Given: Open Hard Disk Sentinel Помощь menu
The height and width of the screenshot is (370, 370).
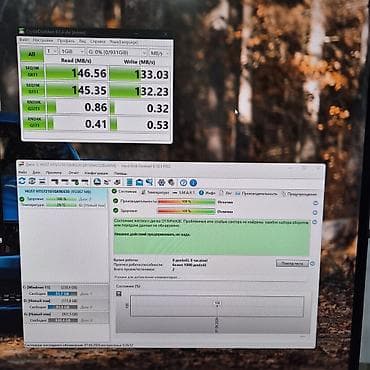Looking at the screenshot, I should 120,173.
